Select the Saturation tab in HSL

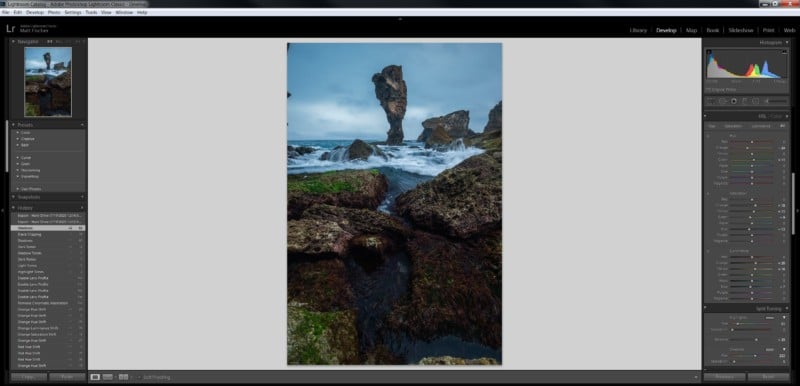[733, 126]
